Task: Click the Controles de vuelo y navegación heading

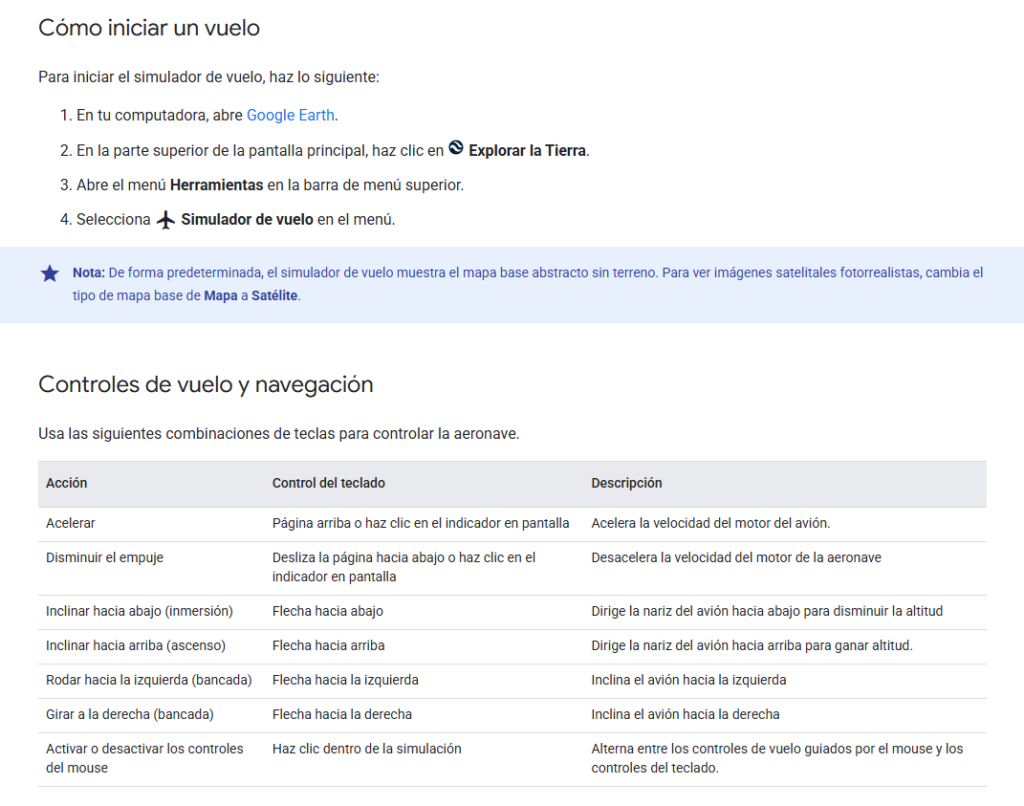Action: click(x=206, y=384)
